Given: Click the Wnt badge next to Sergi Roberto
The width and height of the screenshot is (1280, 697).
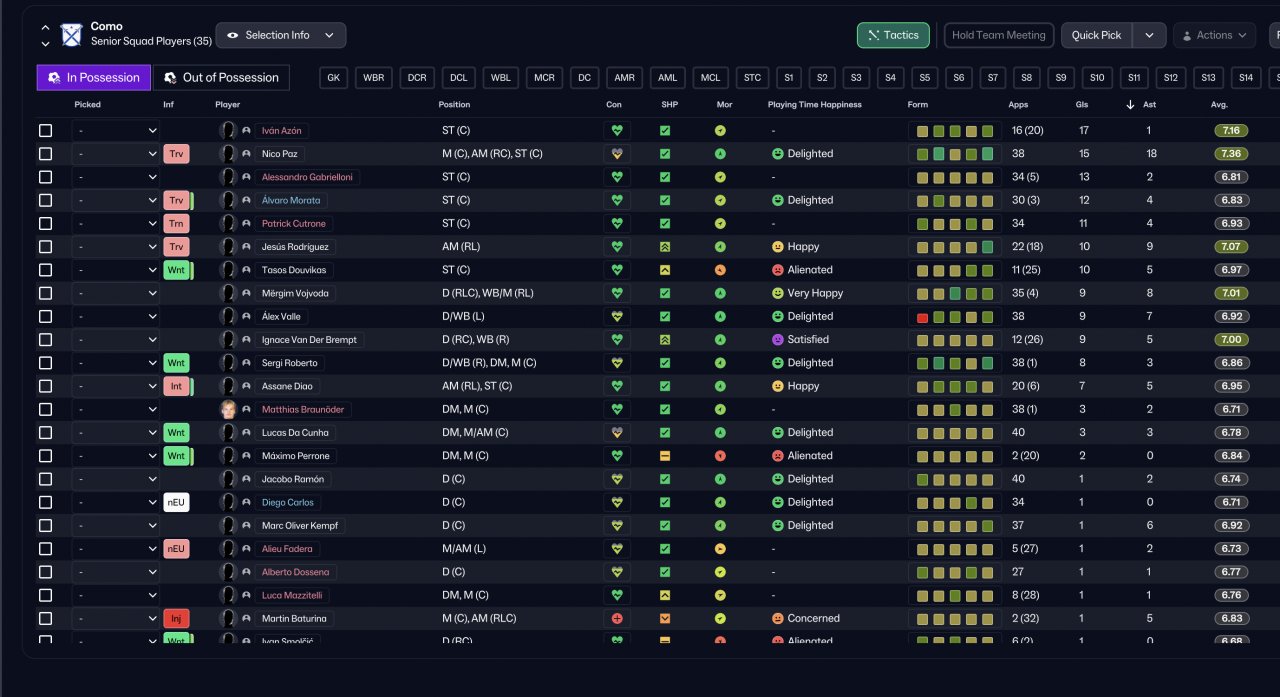Looking at the screenshot, I should click(176, 363).
